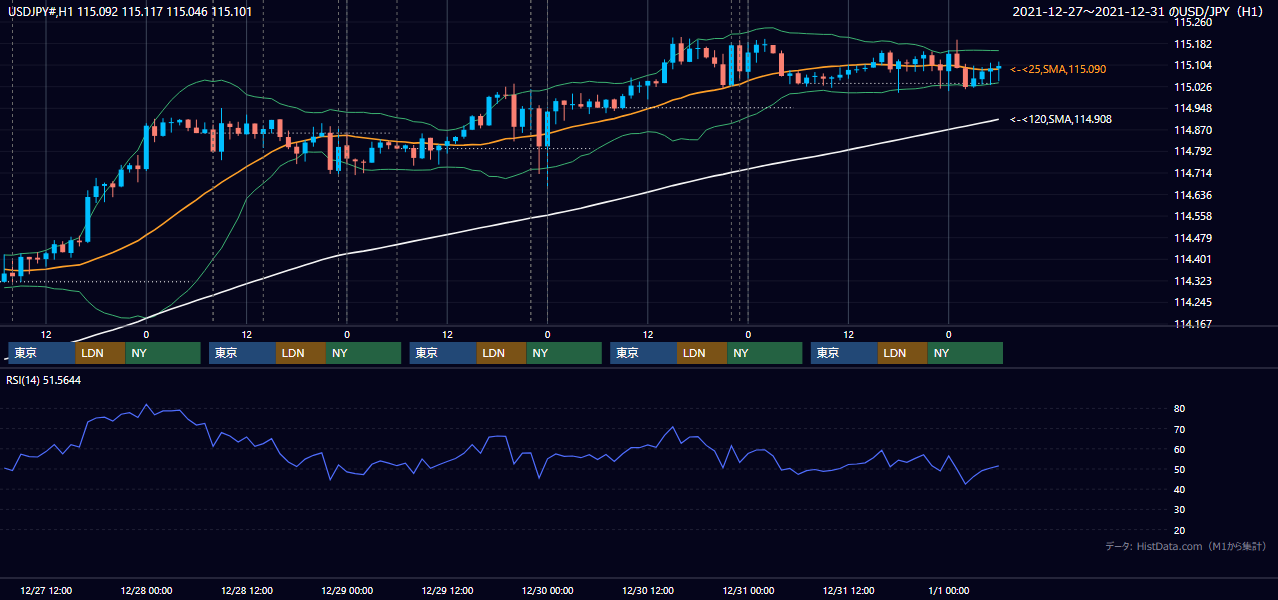Select the 114.401 price axis value
The height and width of the screenshot is (600, 1278).
click(x=1191, y=259)
